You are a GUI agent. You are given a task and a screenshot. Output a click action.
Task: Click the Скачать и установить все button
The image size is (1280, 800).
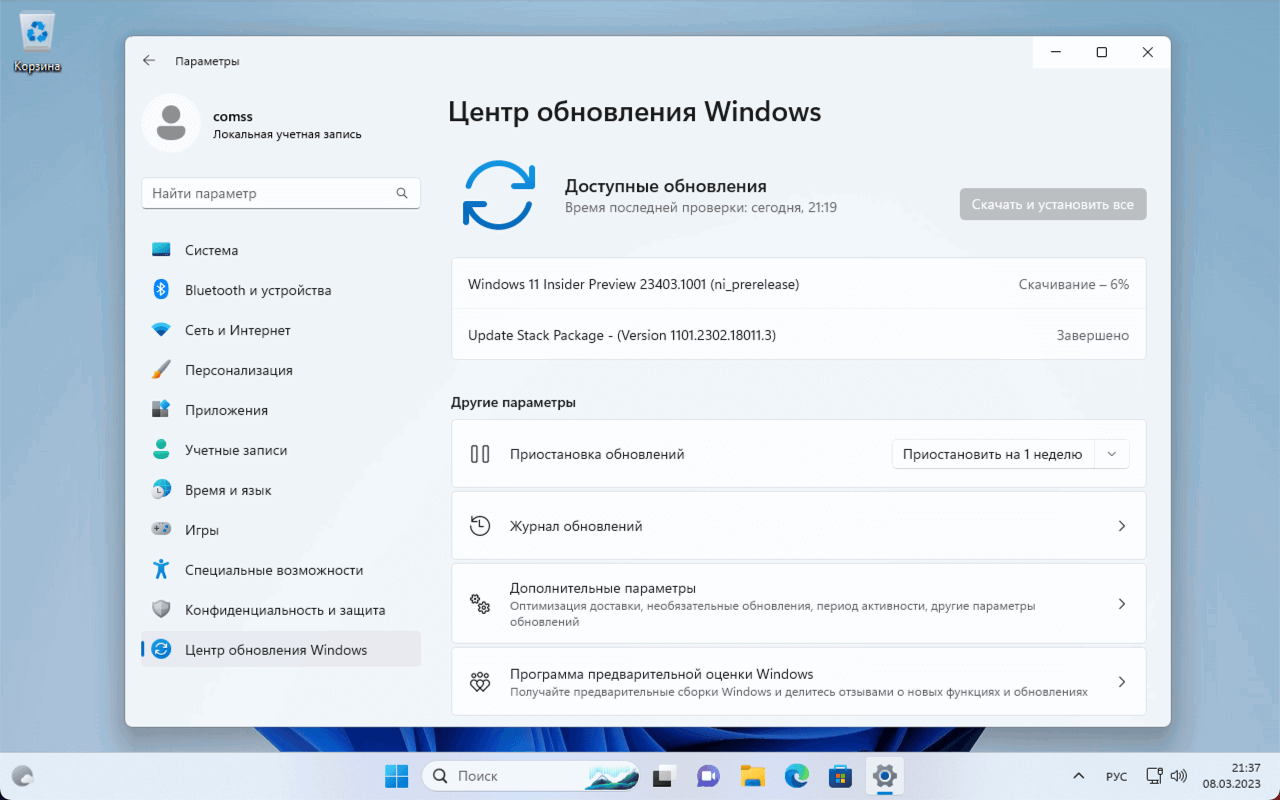[x=1052, y=203]
